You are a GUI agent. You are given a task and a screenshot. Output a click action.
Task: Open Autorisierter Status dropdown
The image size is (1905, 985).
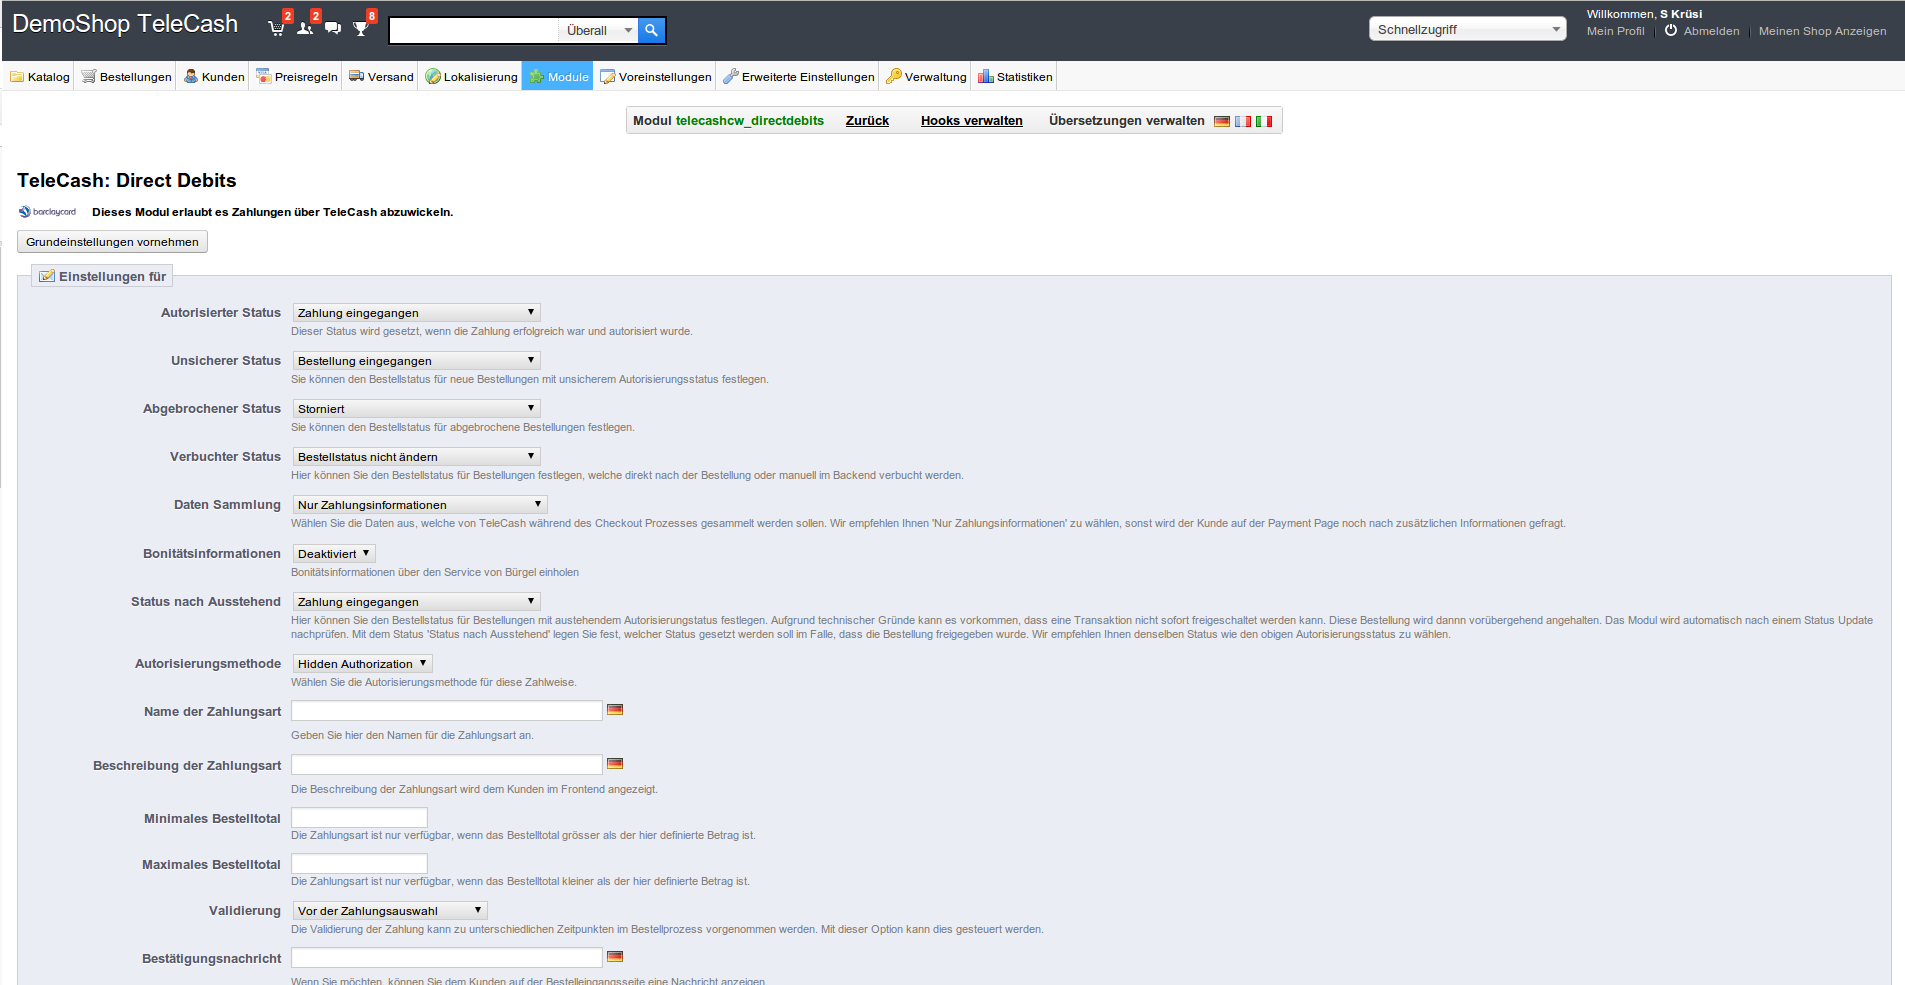(416, 313)
